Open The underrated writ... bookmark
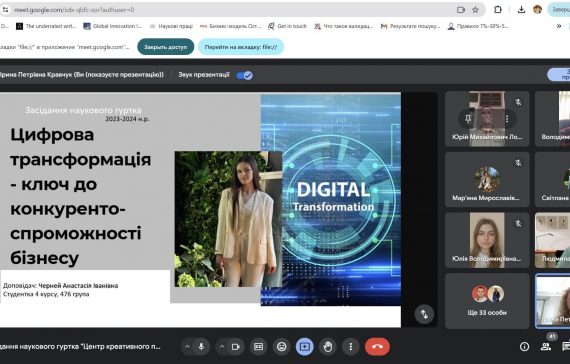The image size is (570, 364). coord(46,26)
